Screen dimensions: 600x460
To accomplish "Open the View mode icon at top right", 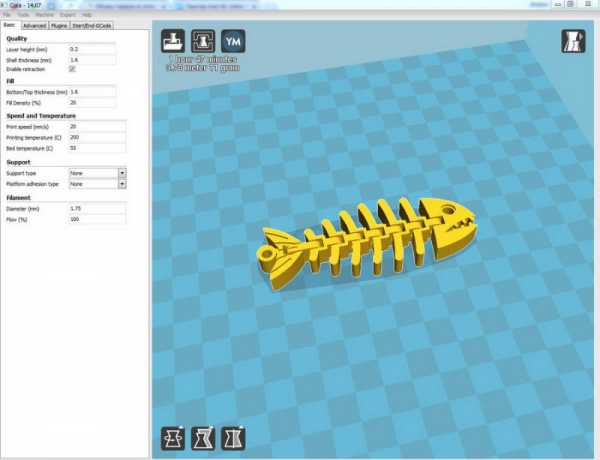I will coord(573,42).
